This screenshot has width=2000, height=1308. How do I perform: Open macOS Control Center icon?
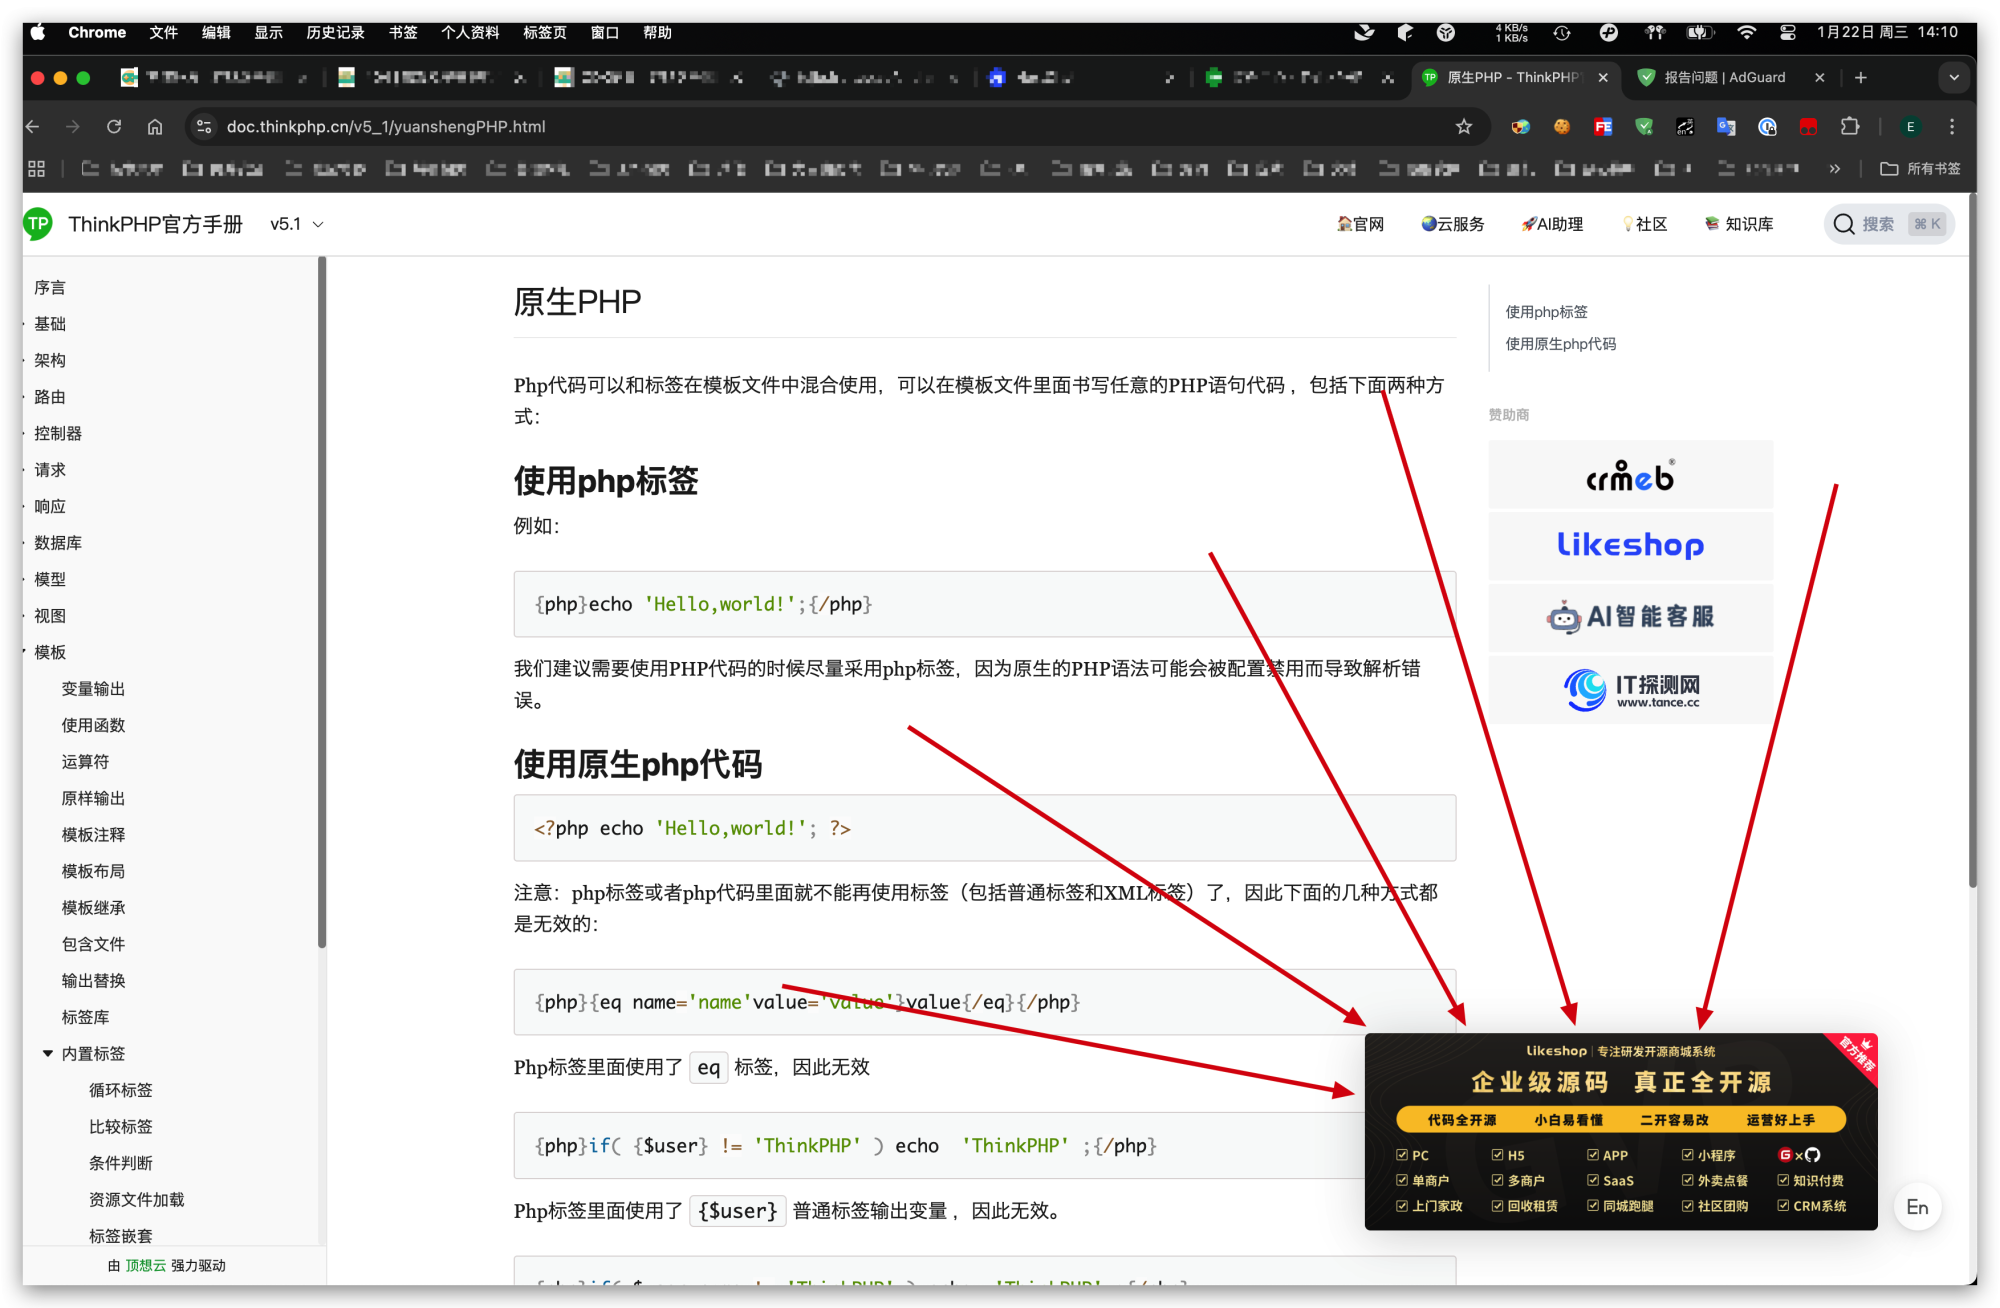pos(1788,32)
